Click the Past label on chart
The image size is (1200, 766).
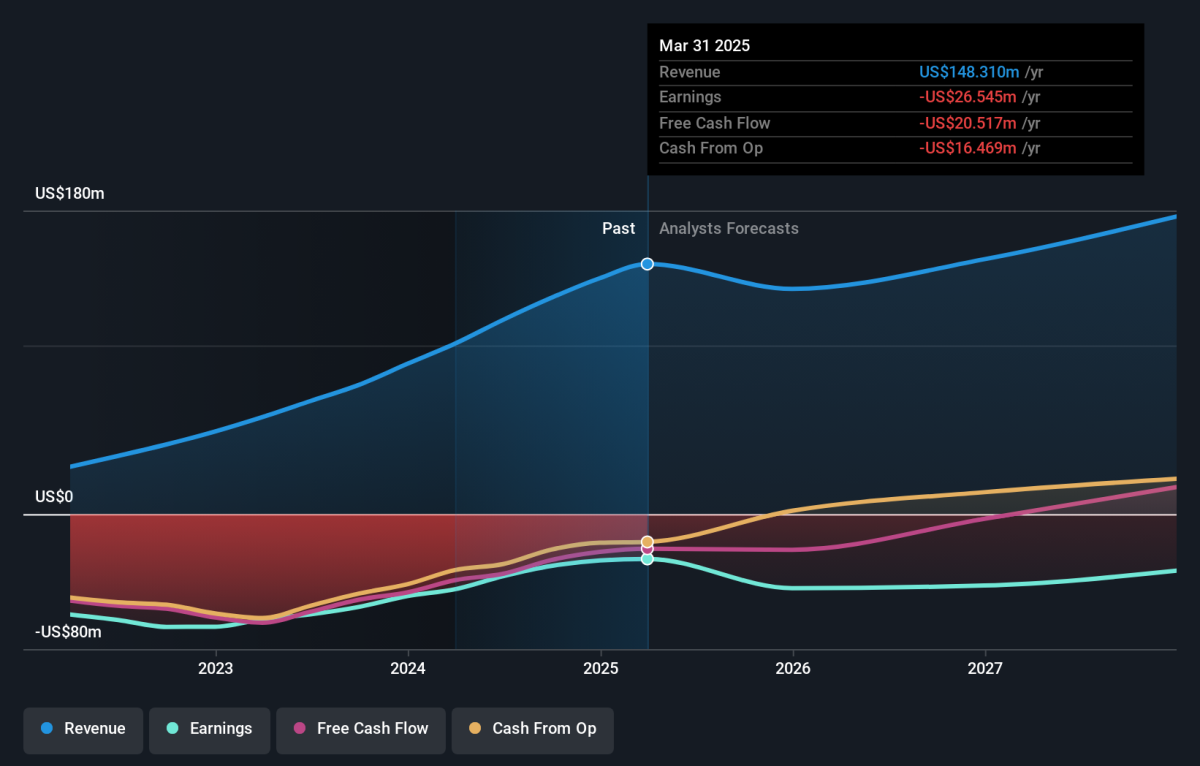[618, 228]
